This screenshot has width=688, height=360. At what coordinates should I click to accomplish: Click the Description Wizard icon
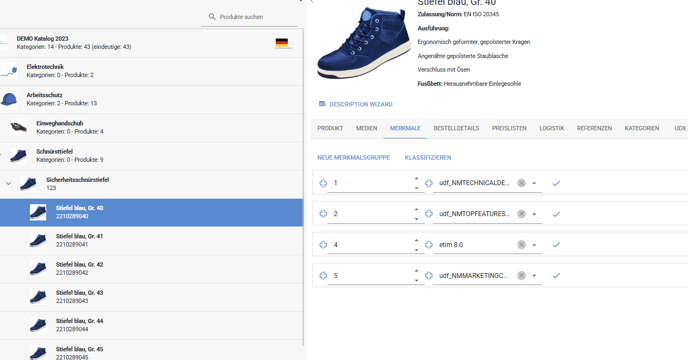pyautogui.click(x=322, y=104)
